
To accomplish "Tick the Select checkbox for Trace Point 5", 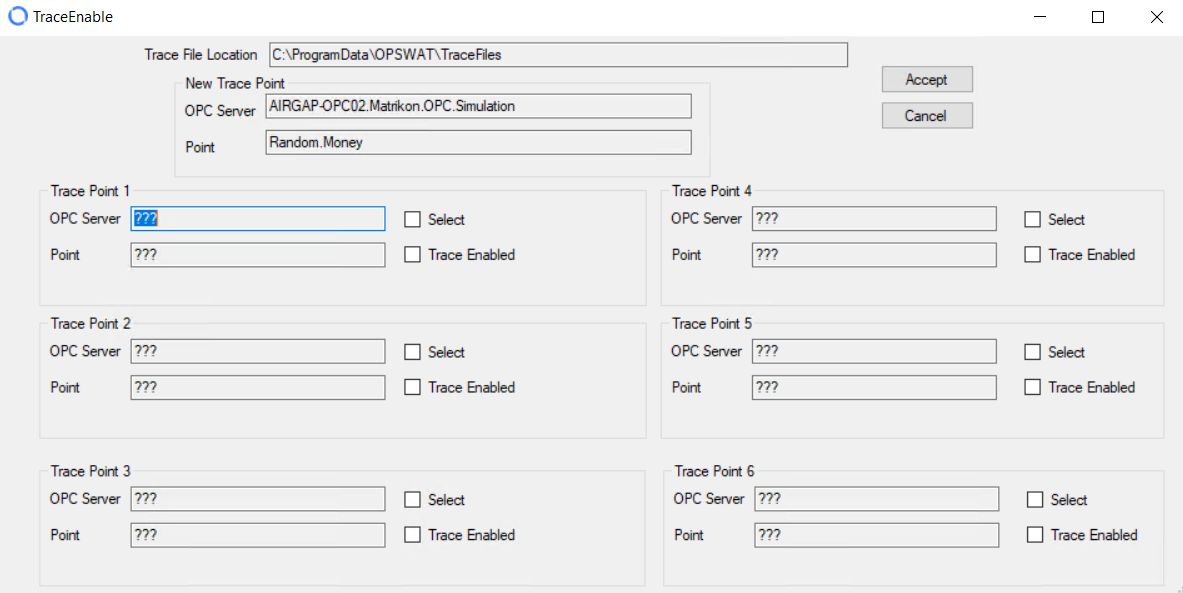I will coord(1032,352).
